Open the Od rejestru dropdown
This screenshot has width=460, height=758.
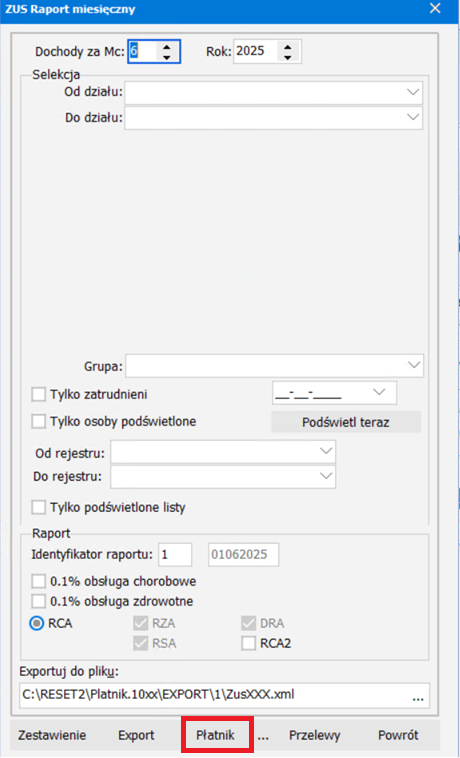[326, 452]
